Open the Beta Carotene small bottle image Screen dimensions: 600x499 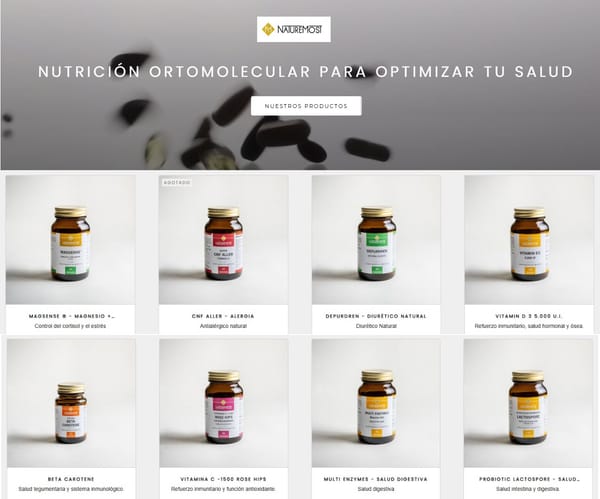(x=71, y=403)
